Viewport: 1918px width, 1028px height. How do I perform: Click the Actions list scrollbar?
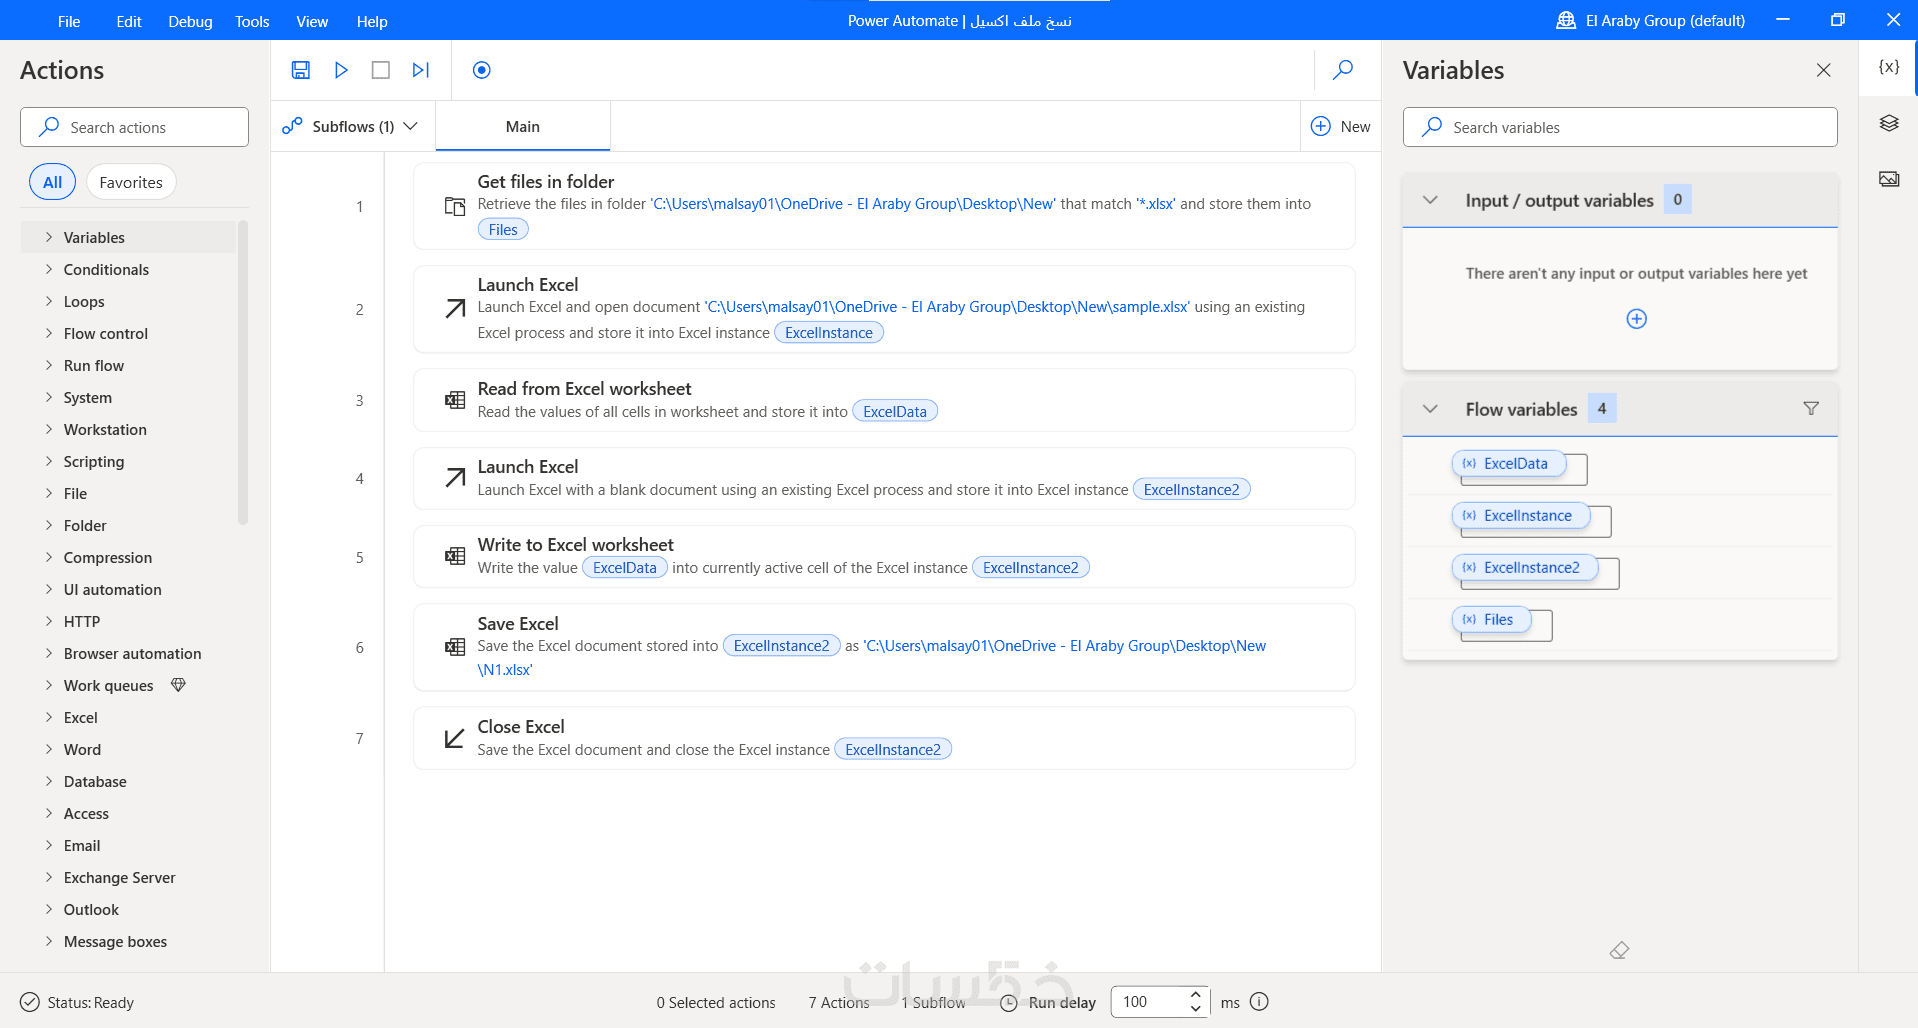[243, 373]
